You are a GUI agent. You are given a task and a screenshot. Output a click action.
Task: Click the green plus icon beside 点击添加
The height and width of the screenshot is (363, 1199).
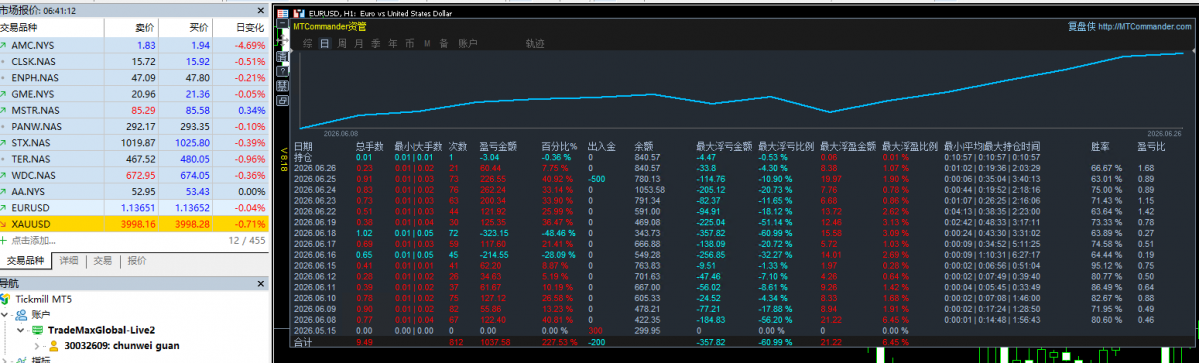(x=4, y=240)
